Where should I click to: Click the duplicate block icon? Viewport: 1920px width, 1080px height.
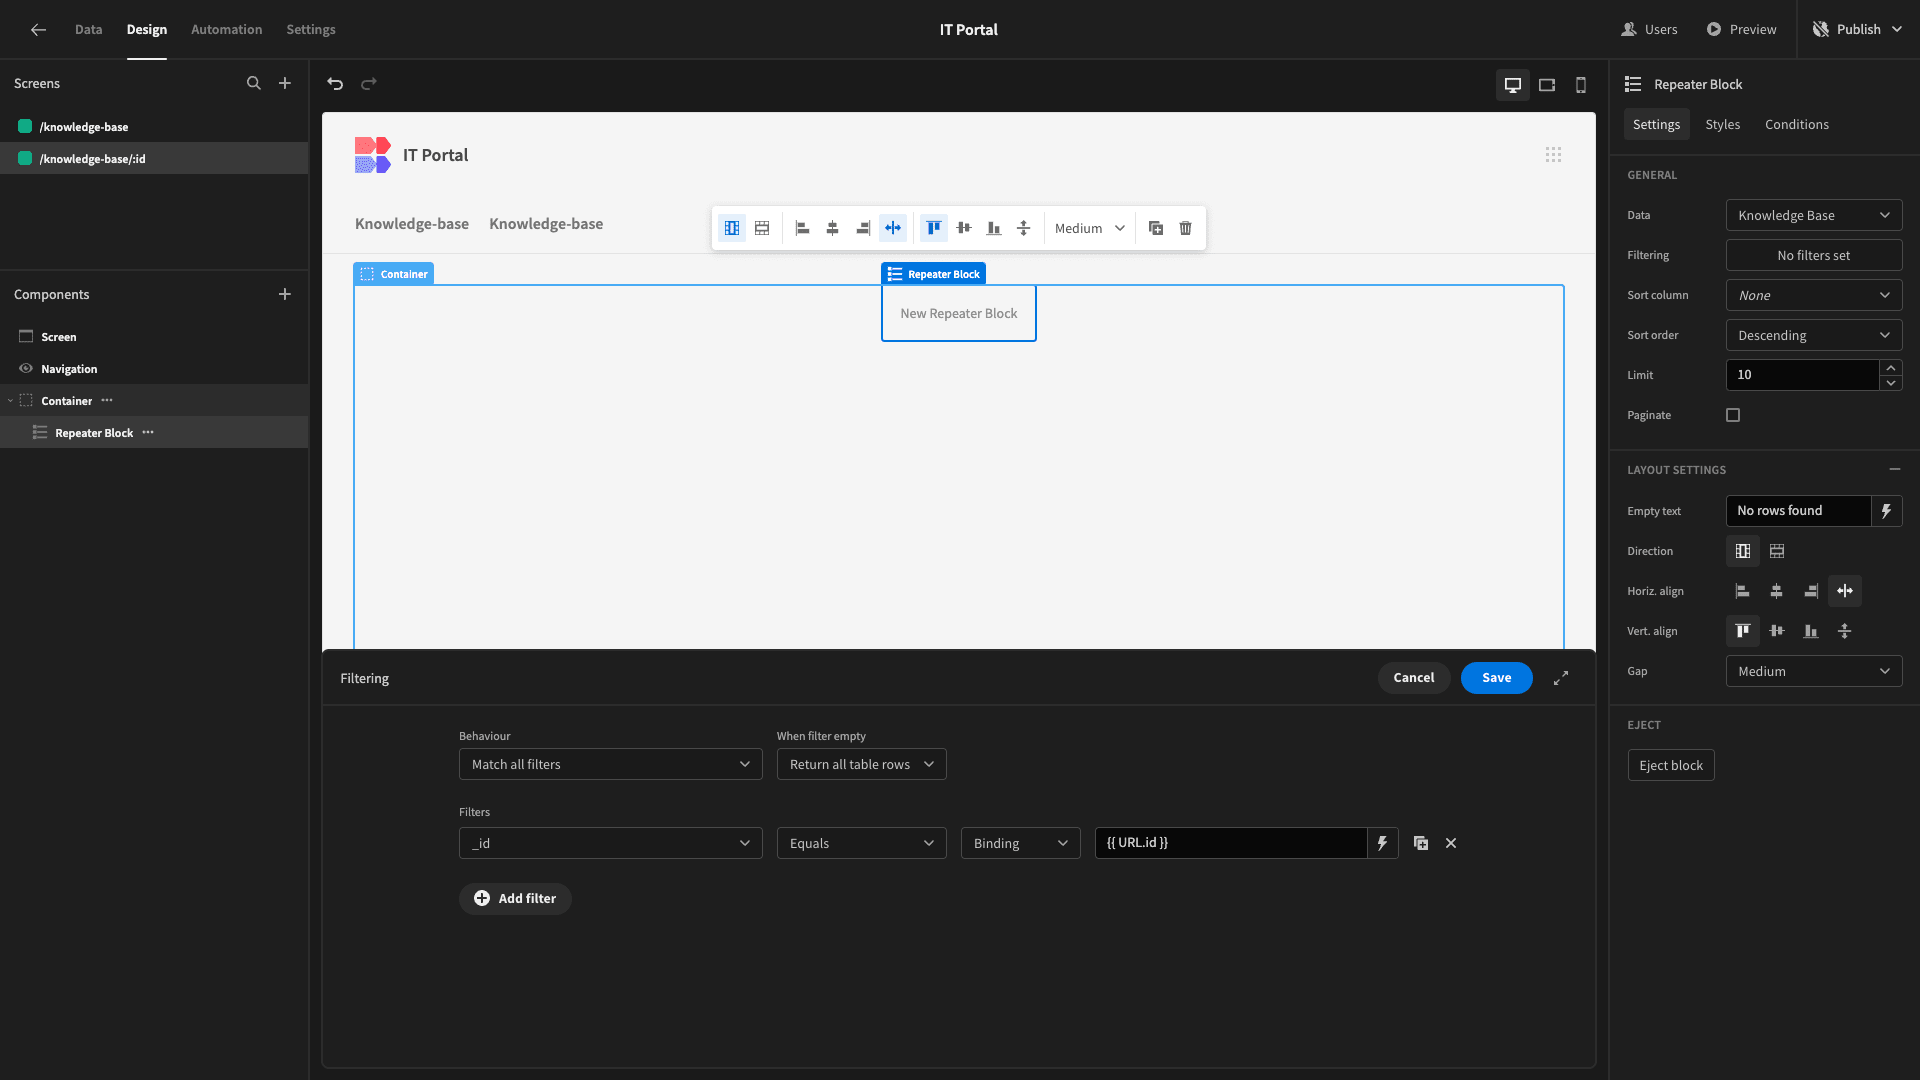[1156, 228]
